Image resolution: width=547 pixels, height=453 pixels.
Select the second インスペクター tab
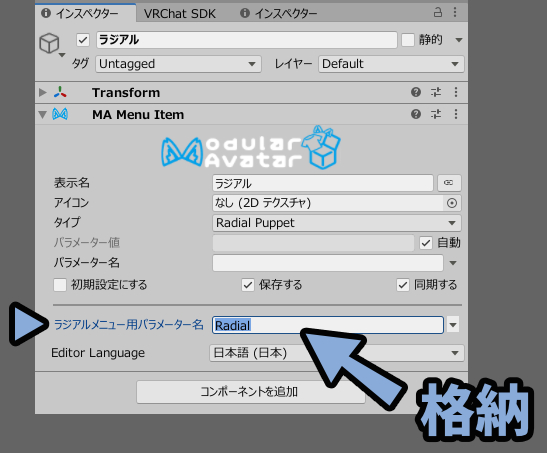[278, 14]
